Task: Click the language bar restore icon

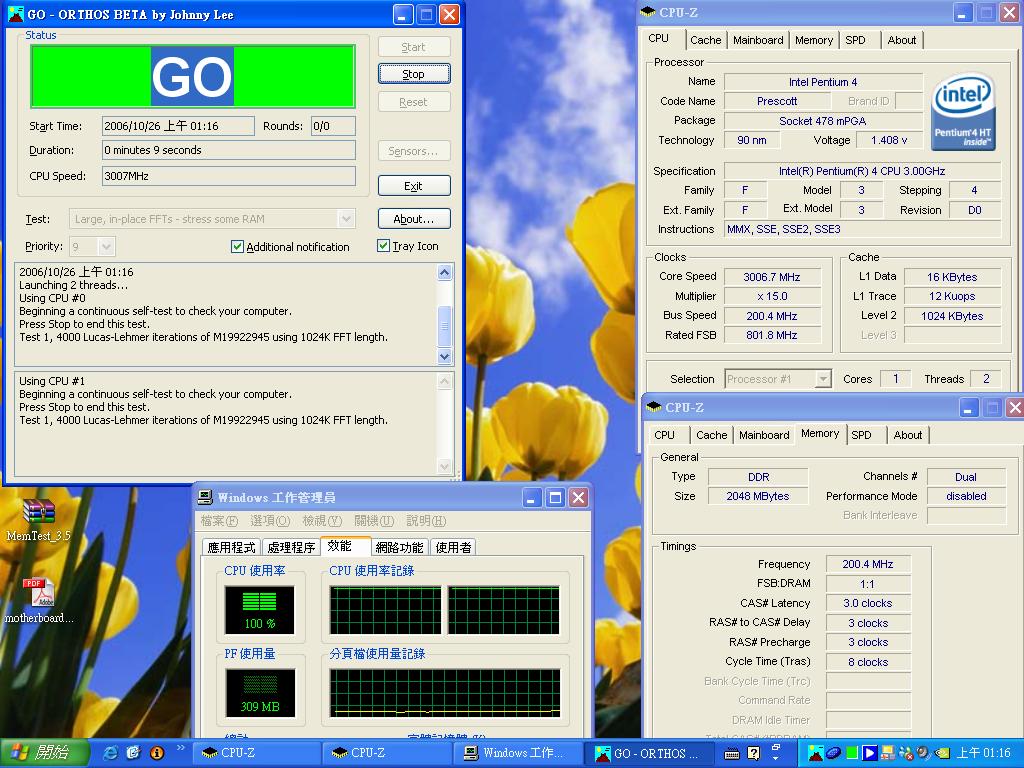Action: (776, 747)
